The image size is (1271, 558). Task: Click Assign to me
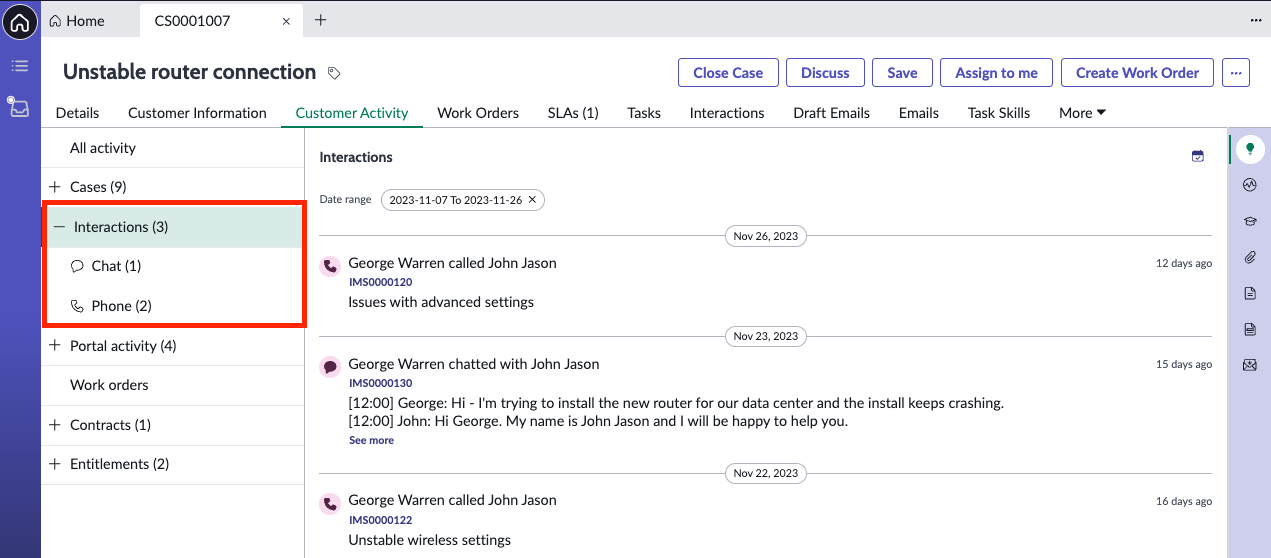point(996,73)
